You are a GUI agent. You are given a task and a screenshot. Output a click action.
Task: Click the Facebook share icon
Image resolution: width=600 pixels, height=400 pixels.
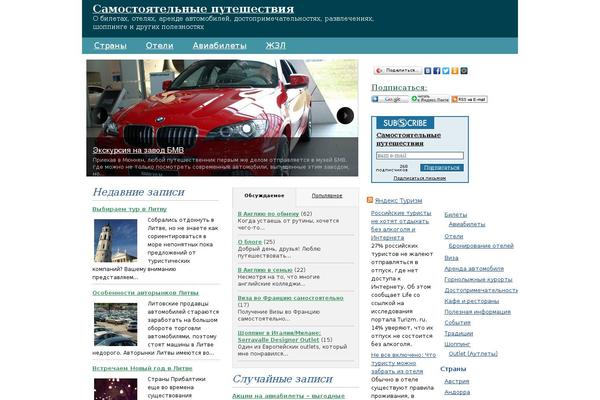[x=436, y=71]
